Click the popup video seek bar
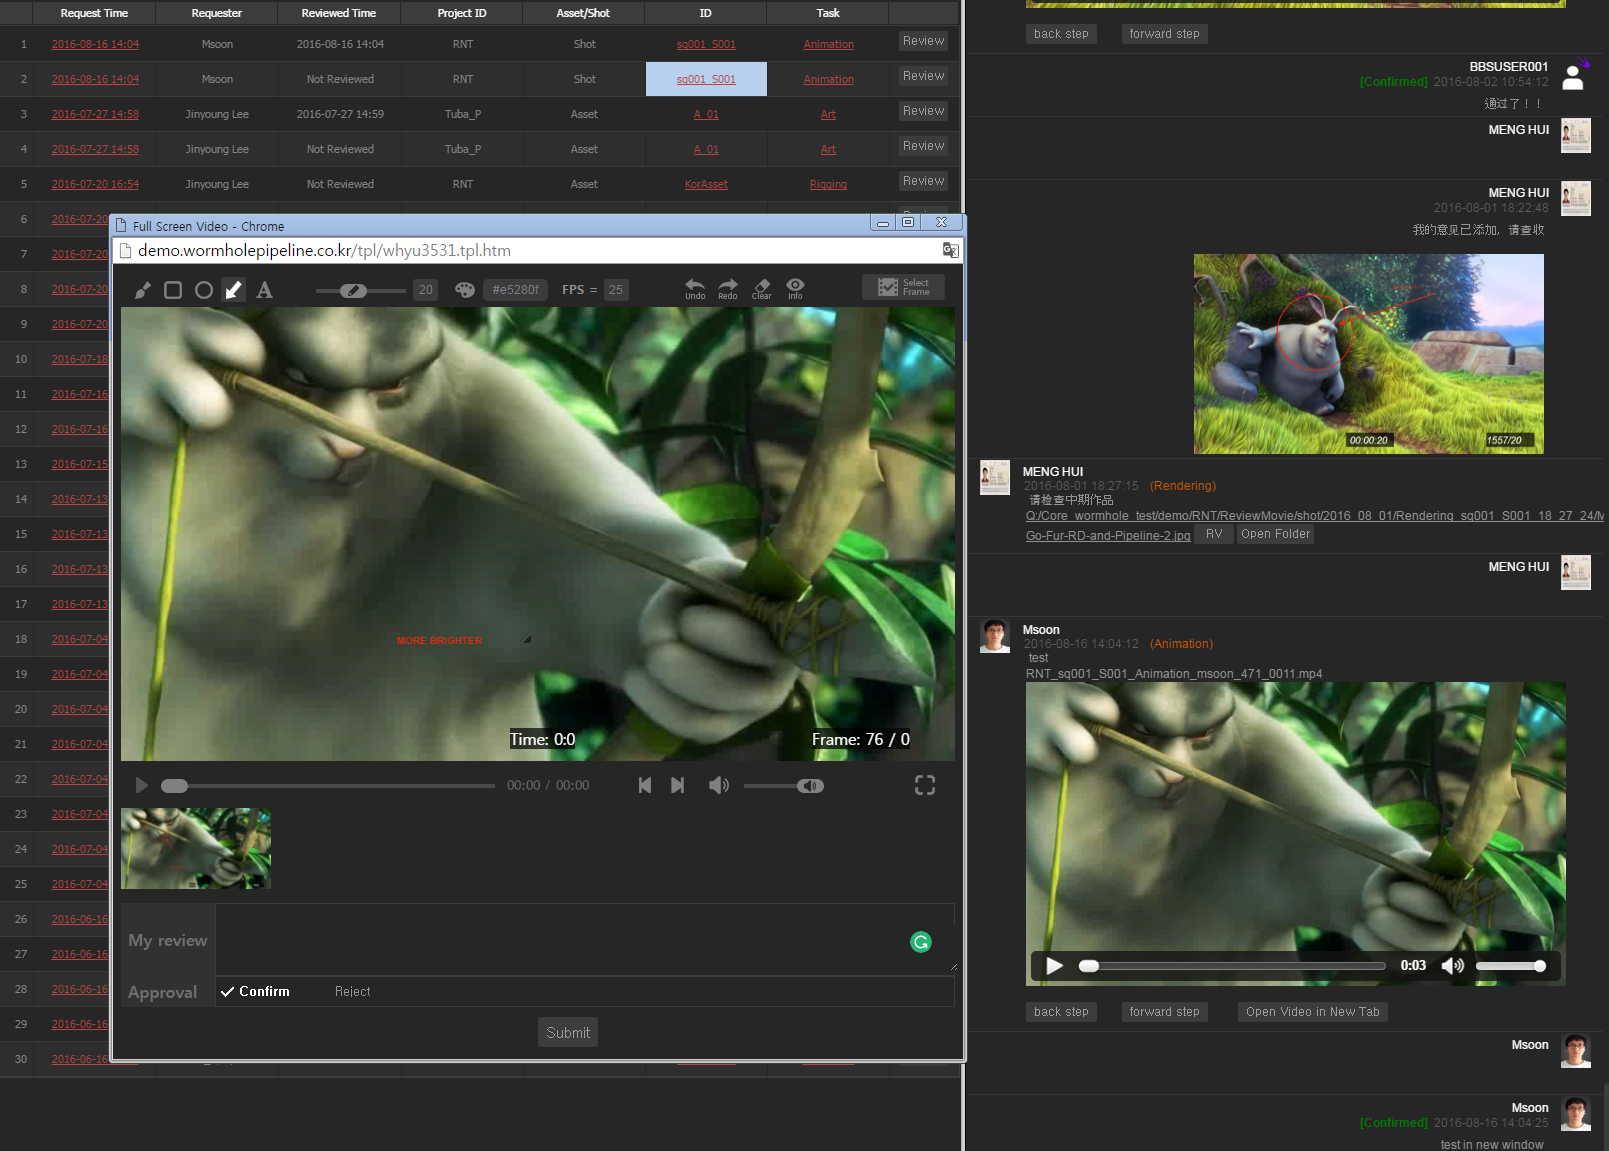 328,786
